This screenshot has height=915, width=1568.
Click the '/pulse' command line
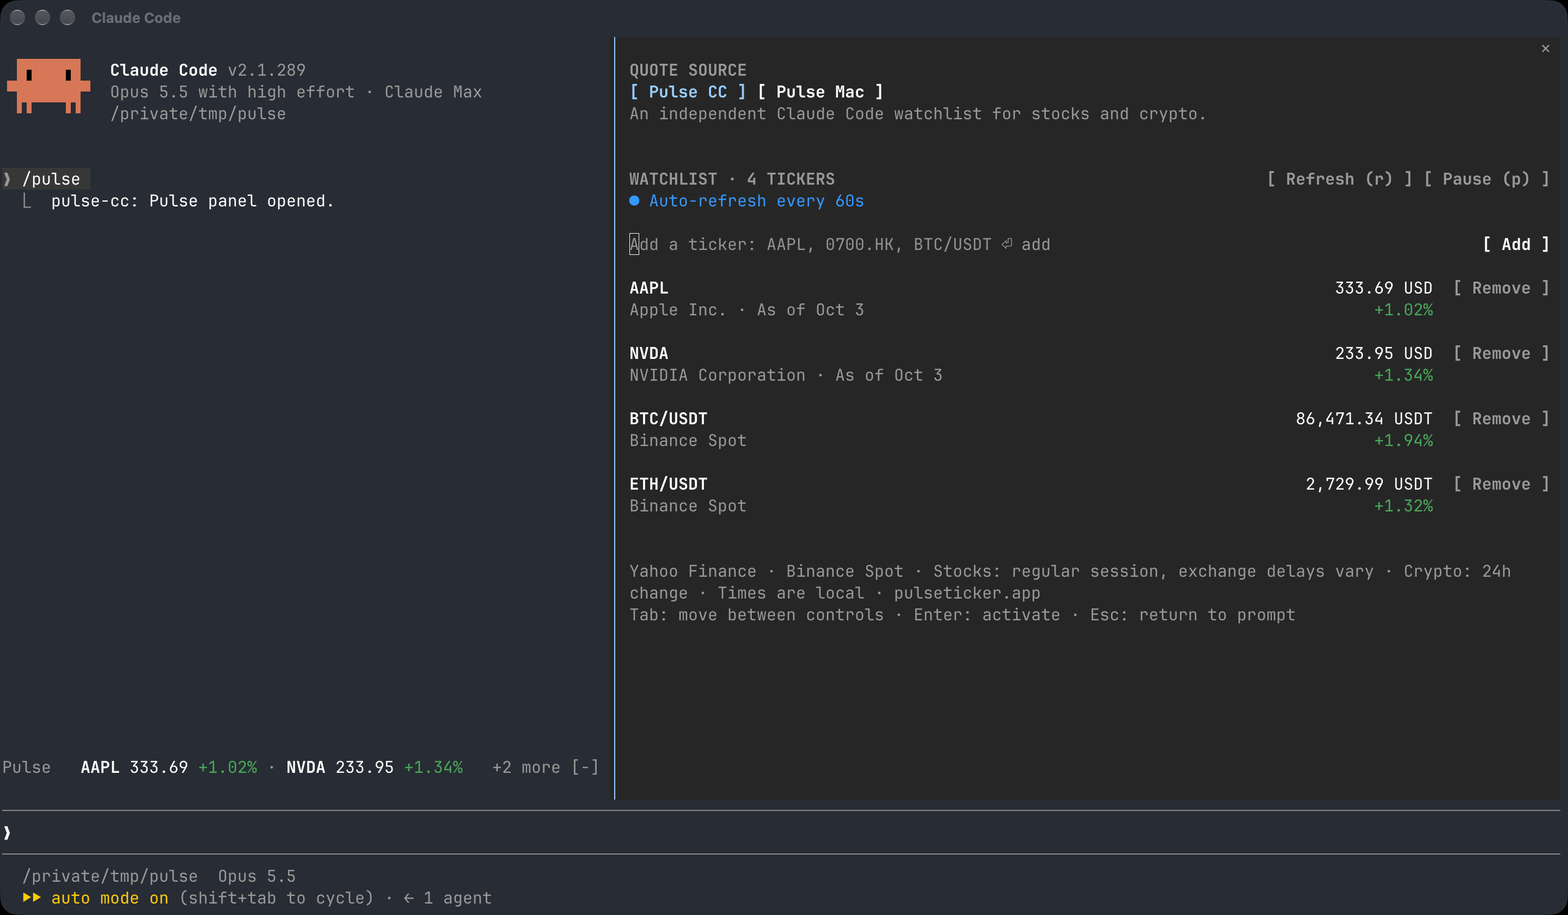pyautogui.click(x=50, y=179)
